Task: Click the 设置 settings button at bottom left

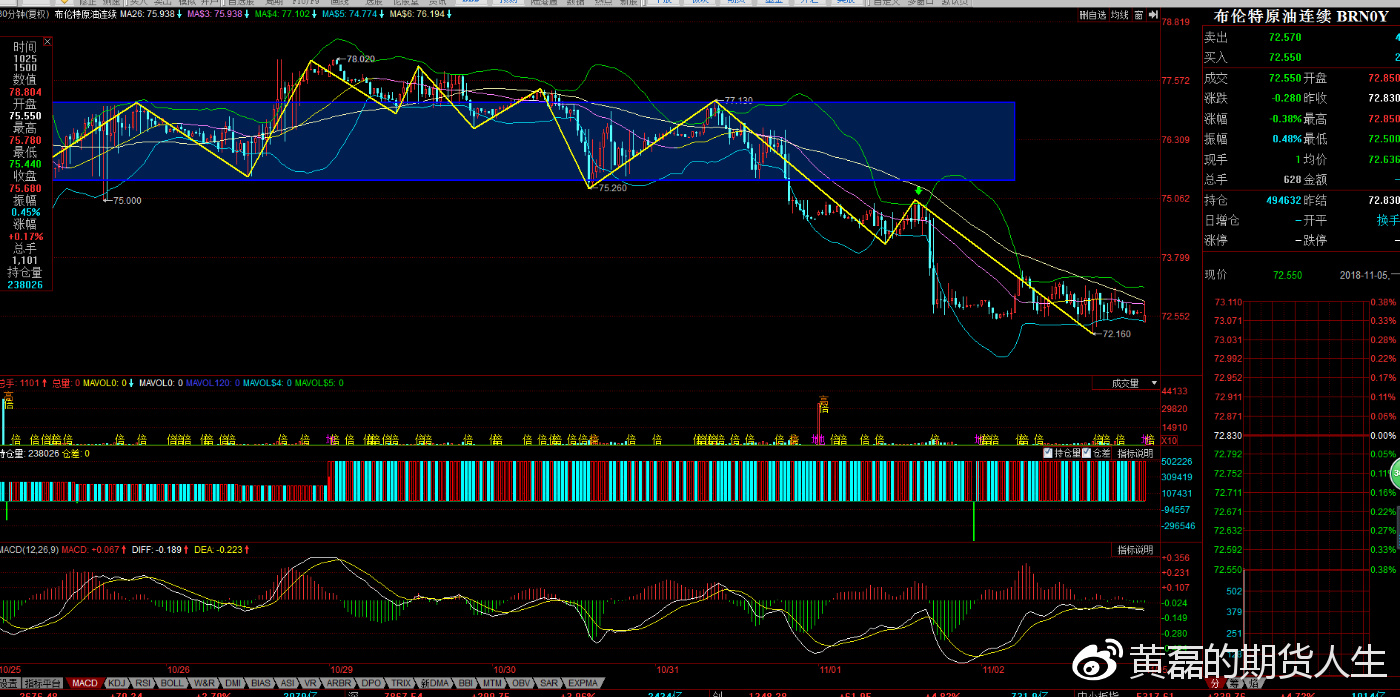Action: (x=9, y=683)
